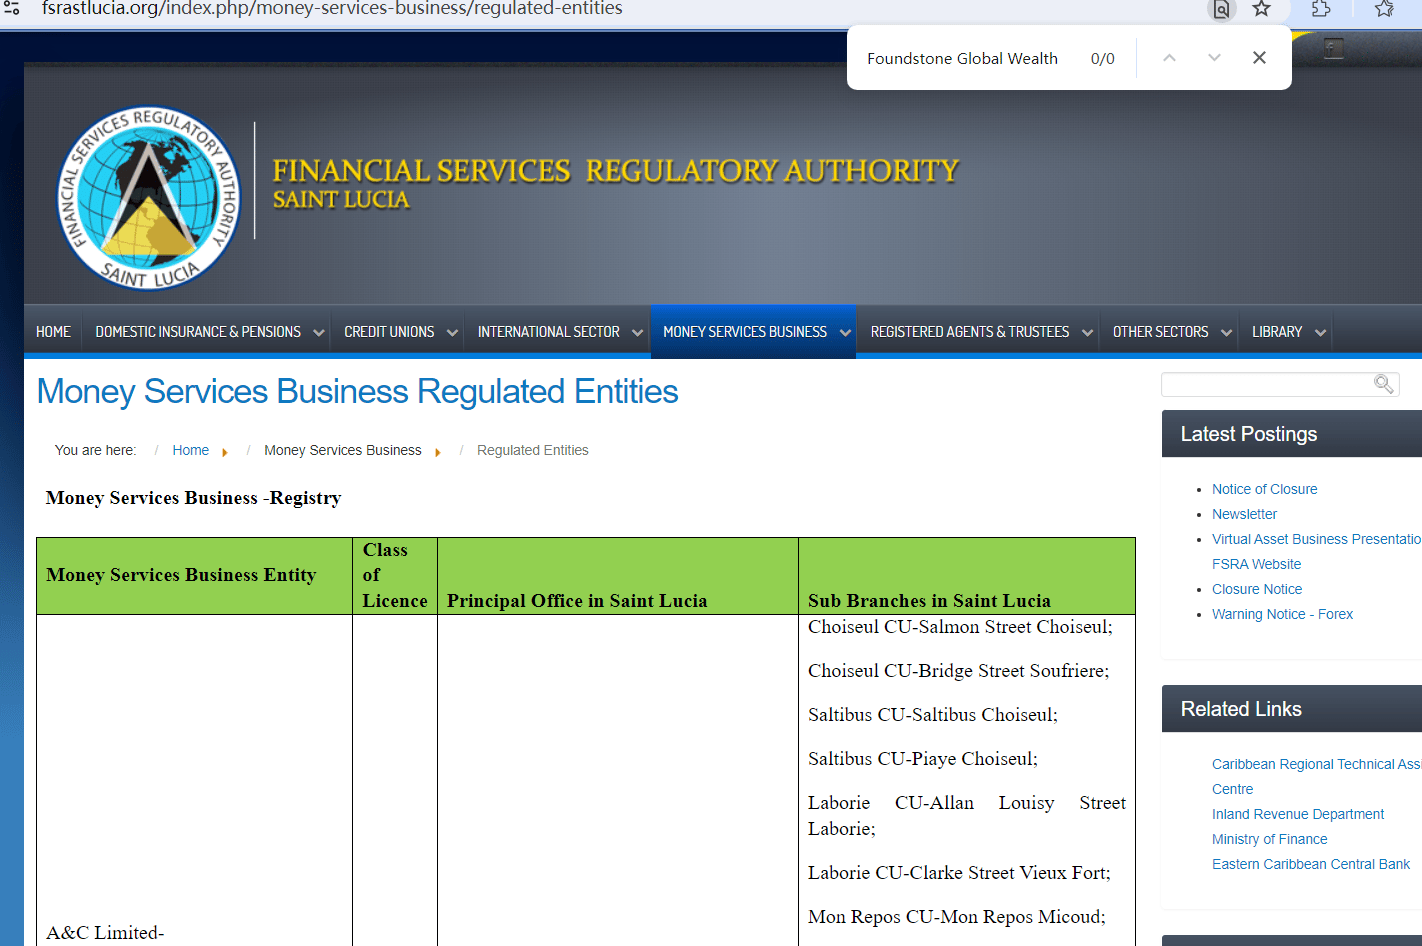Click the Latest Postings panel heading
1422x946 pixels.
(1248, 434)
